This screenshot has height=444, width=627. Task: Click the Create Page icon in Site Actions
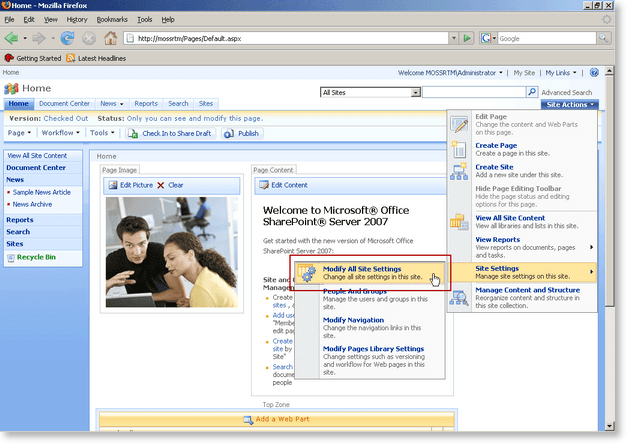[459, 149]
